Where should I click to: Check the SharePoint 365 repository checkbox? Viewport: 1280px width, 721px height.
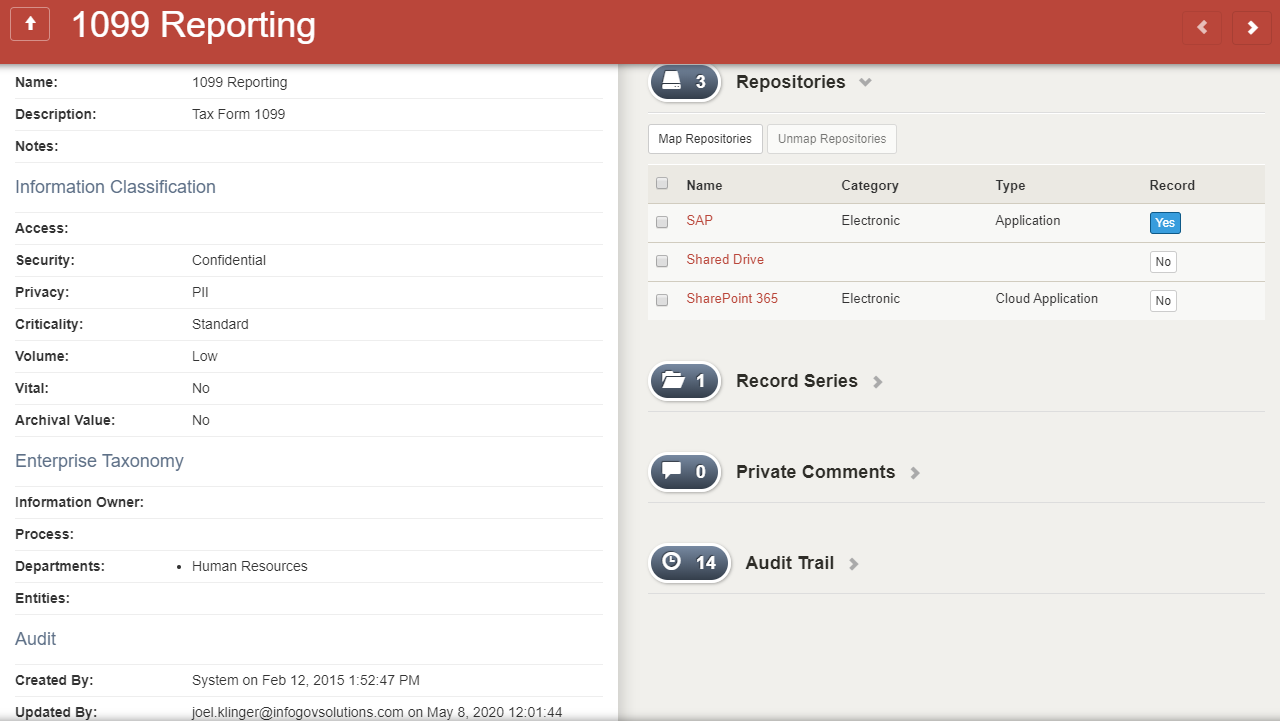coord(662,300)
